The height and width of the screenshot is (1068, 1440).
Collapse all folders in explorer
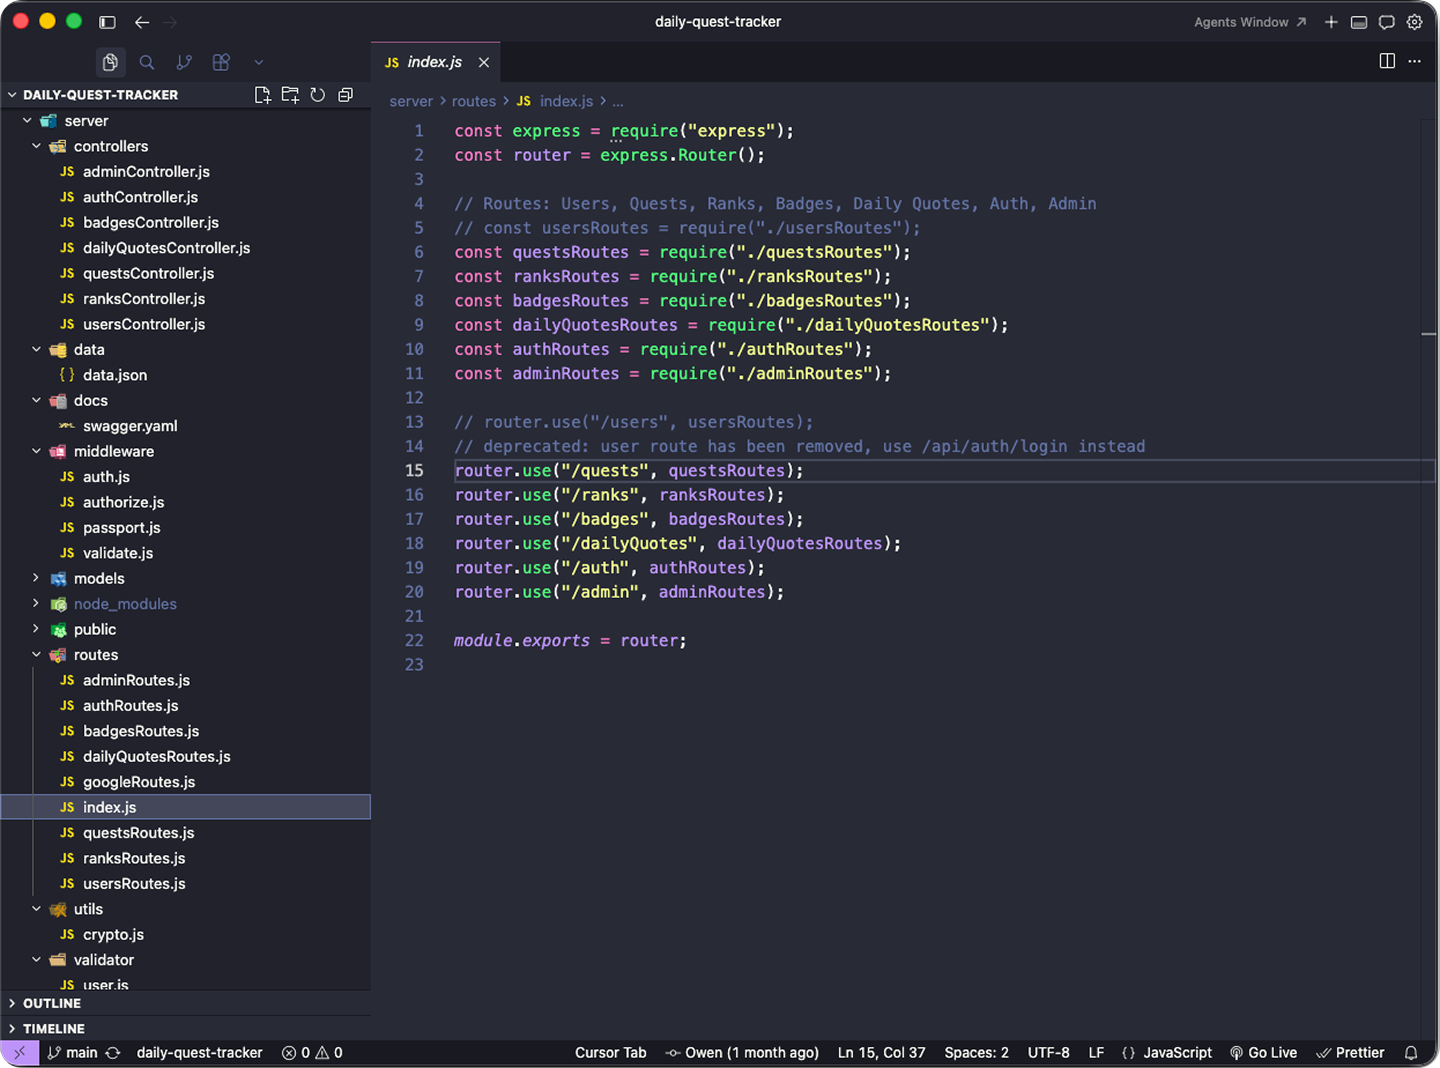tap(346, 95)
